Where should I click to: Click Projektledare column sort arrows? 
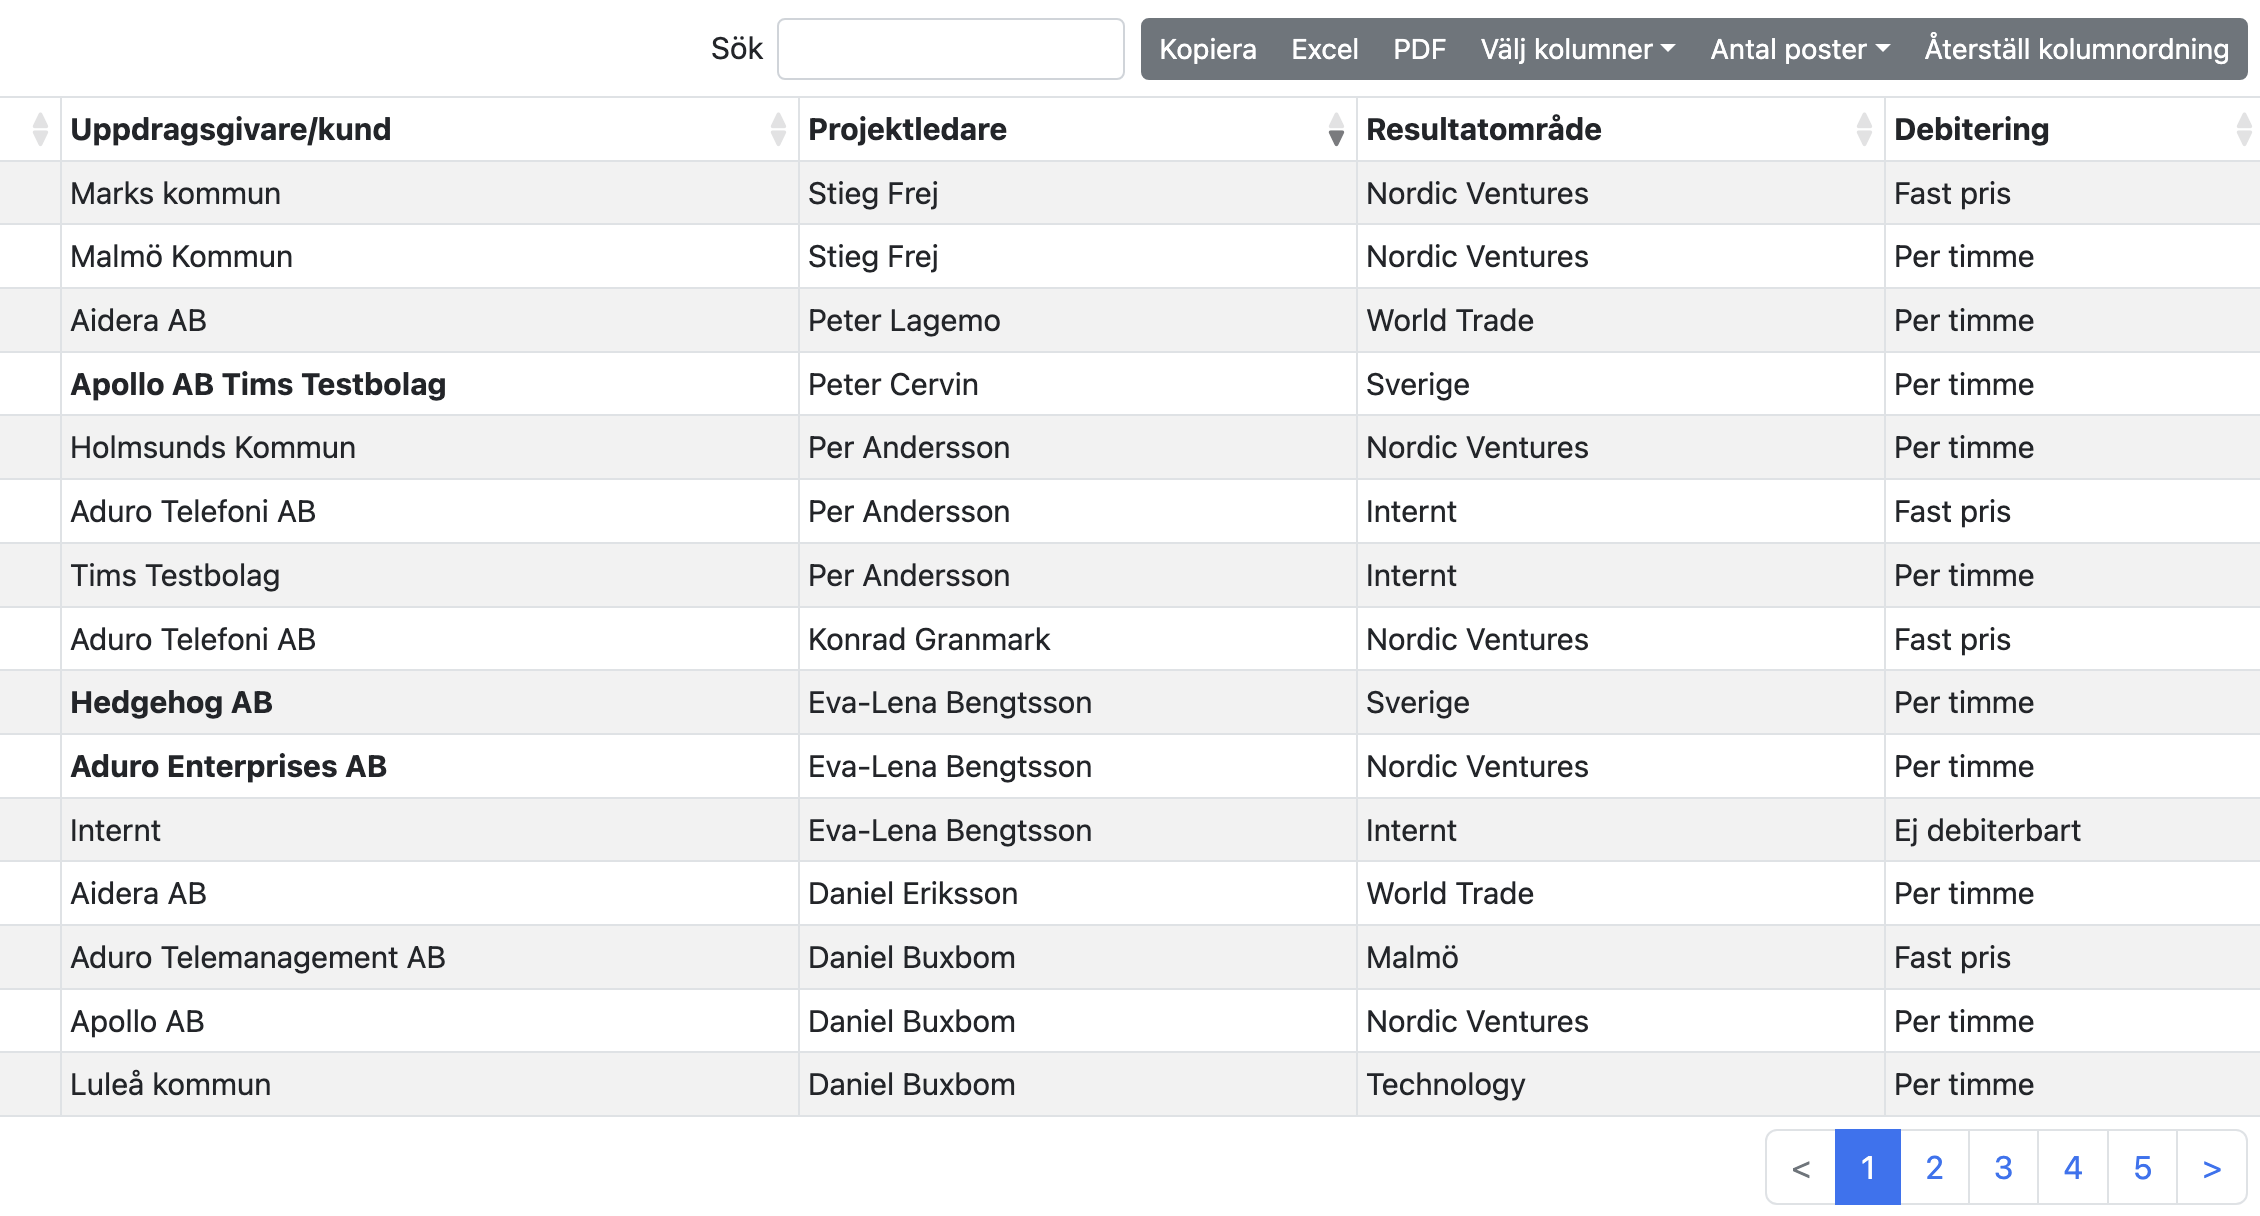(1336, 129)
